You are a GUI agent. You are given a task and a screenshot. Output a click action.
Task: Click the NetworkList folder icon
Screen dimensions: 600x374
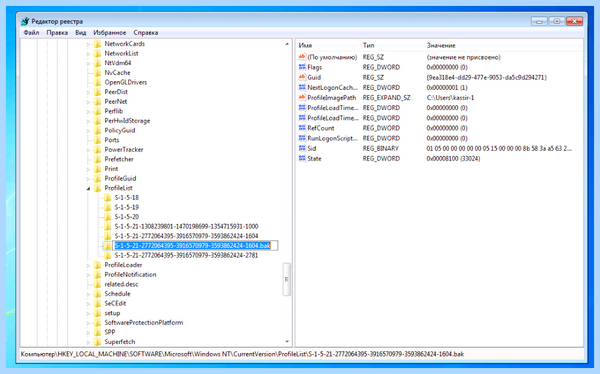point(98,53)
